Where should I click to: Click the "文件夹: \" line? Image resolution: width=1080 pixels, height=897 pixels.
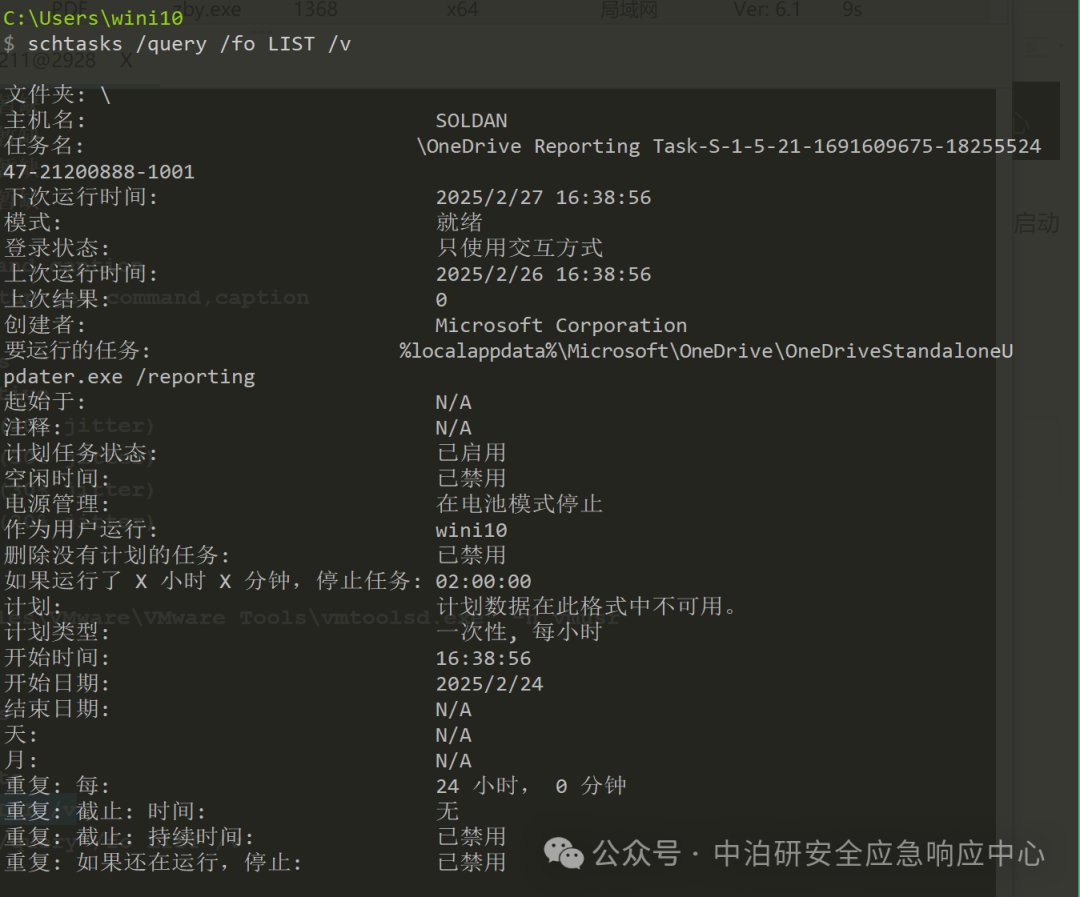(x=58, y=94)
